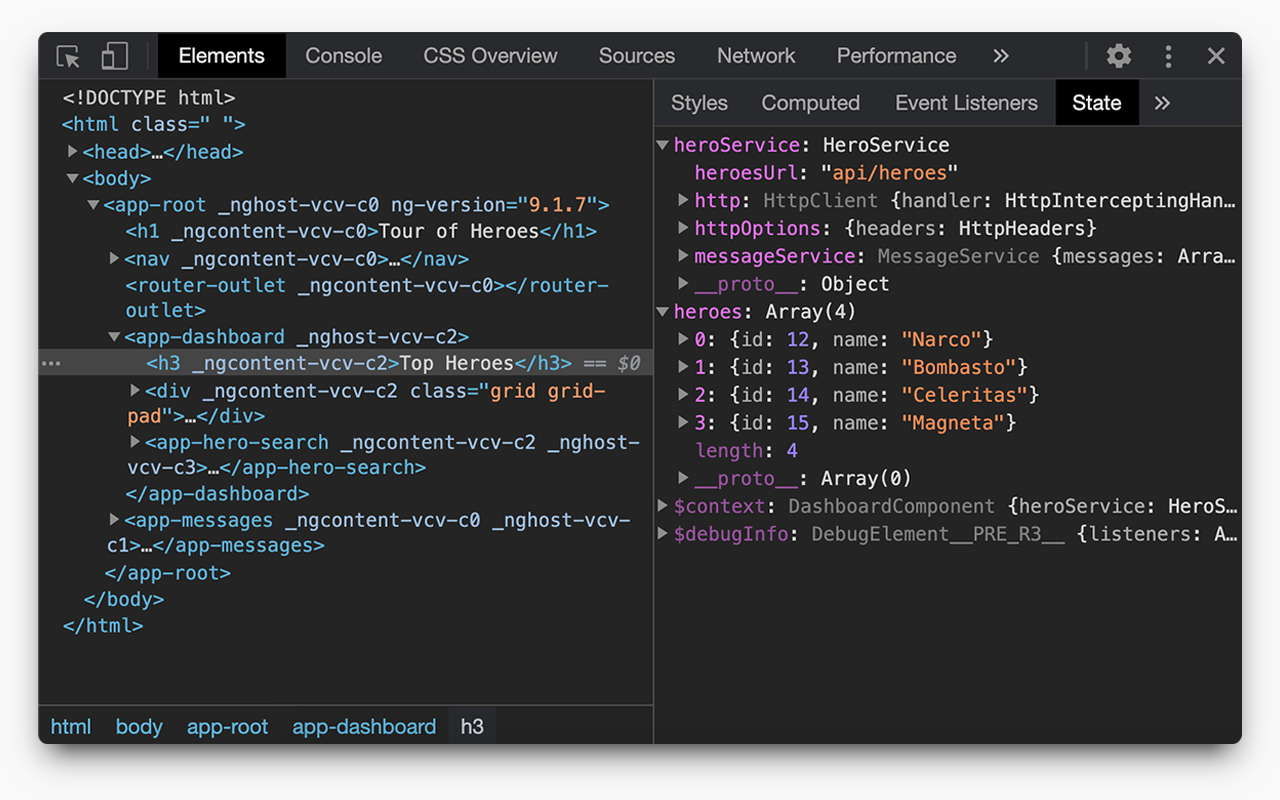Close the DevTools window
Screen dimensions: 1280x800
pos(1216,56)
